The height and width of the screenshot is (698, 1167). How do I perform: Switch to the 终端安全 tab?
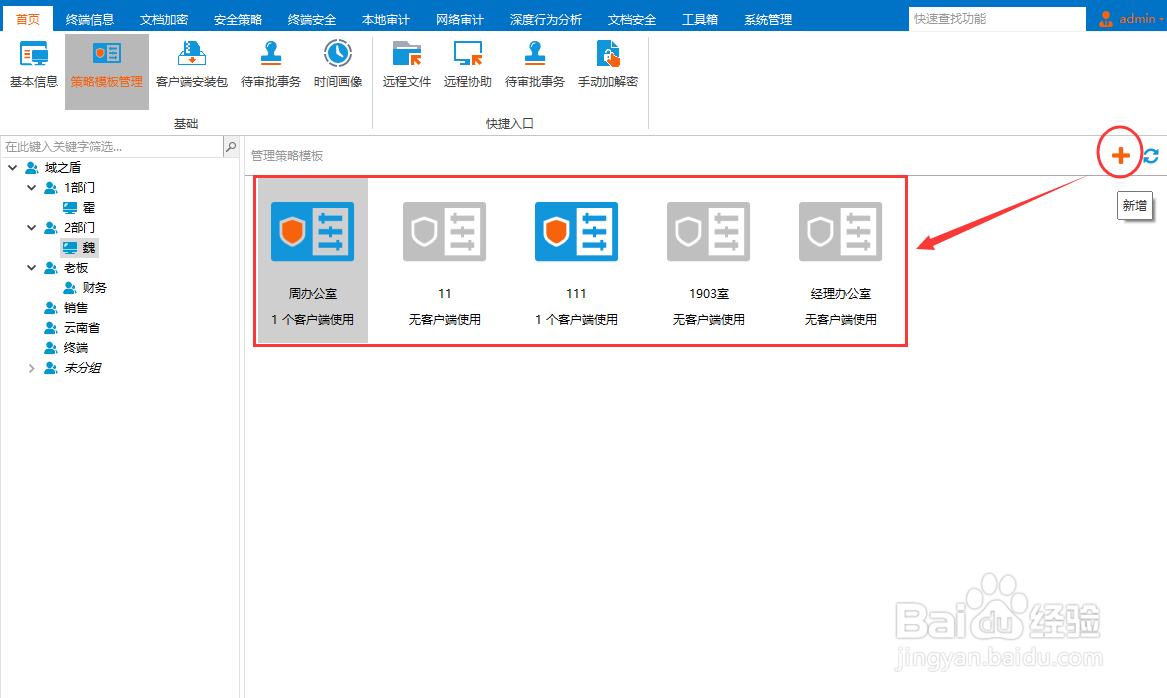[312, 19]
